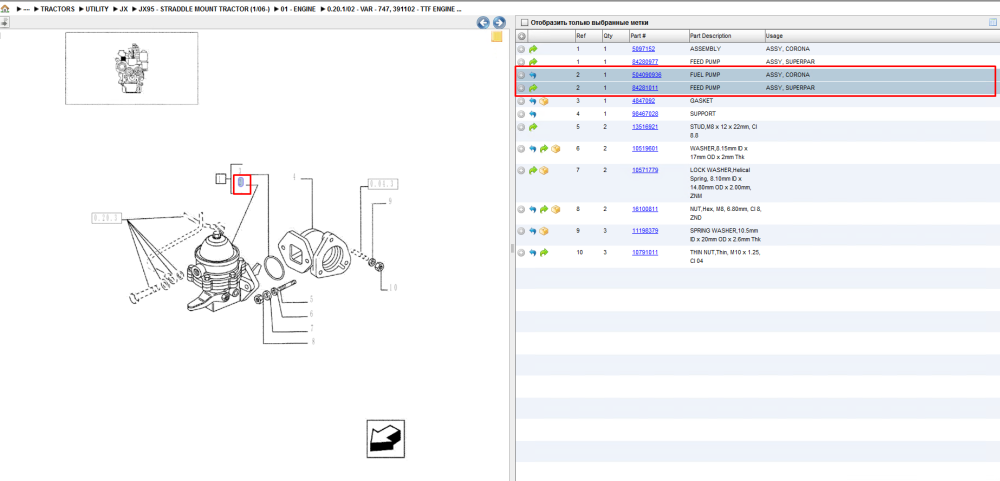Click the 0.20.3 reference box in diagram

pos(107,218)
